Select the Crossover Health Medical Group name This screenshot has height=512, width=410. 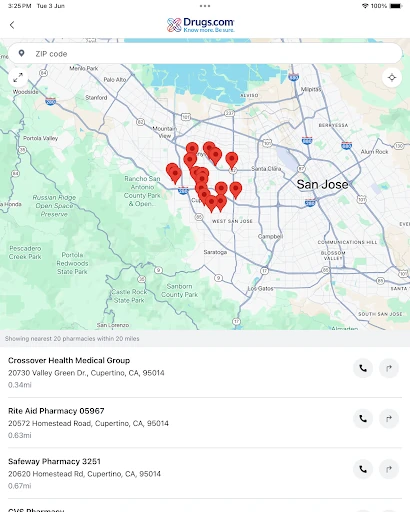(69, 360)
